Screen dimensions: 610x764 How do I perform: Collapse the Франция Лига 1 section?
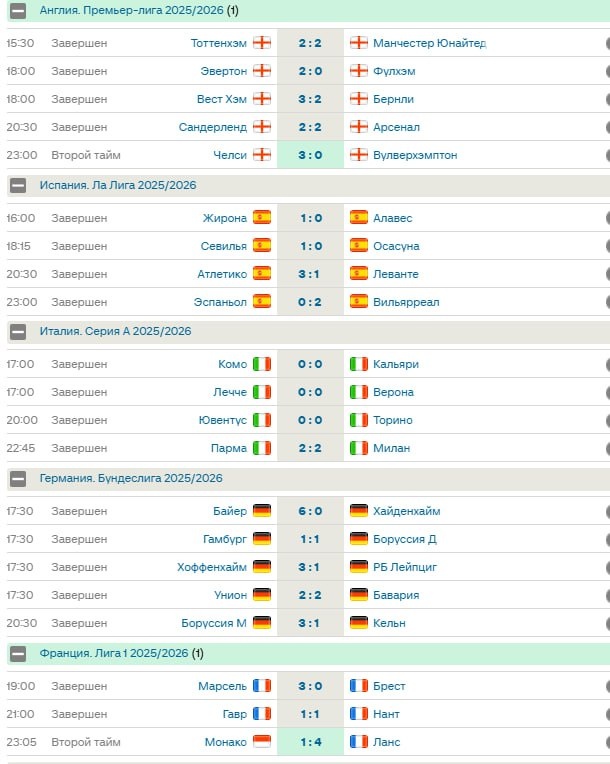click(18, 653)
